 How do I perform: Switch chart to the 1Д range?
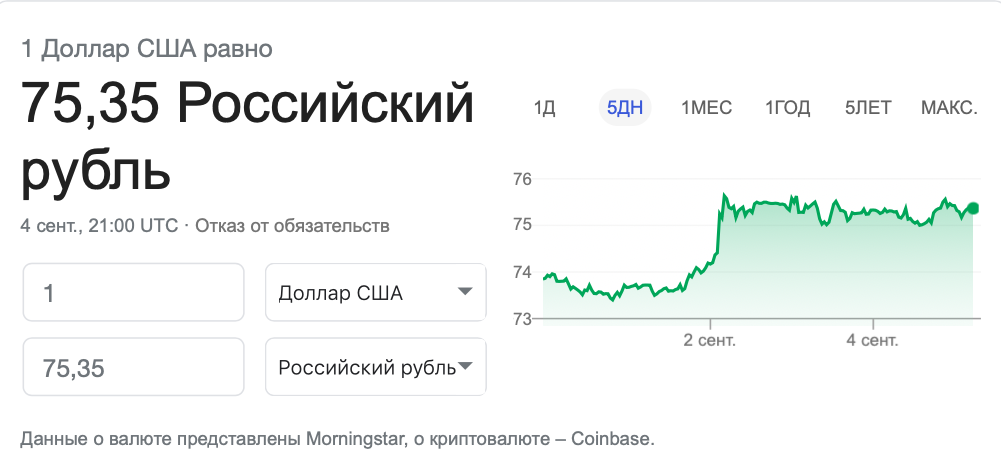[x=544, y=108]
